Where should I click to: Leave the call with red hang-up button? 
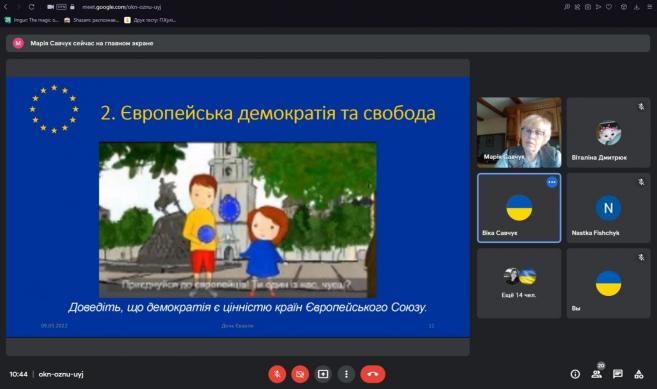[x=372, y=374]
